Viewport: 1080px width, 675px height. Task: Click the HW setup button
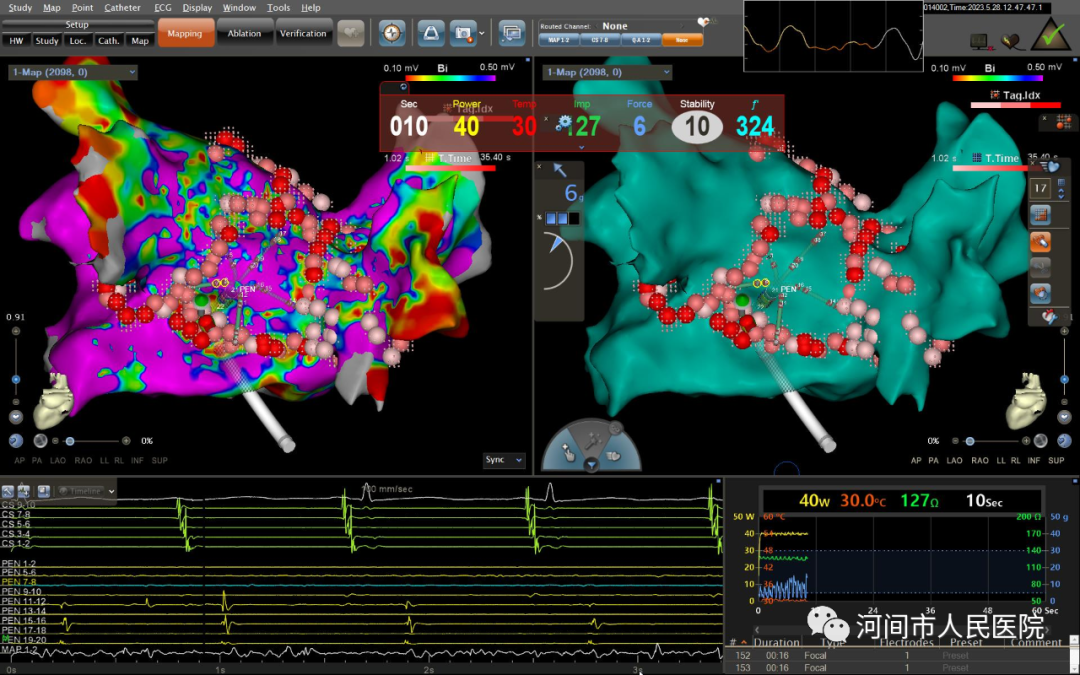coord(17,41)
